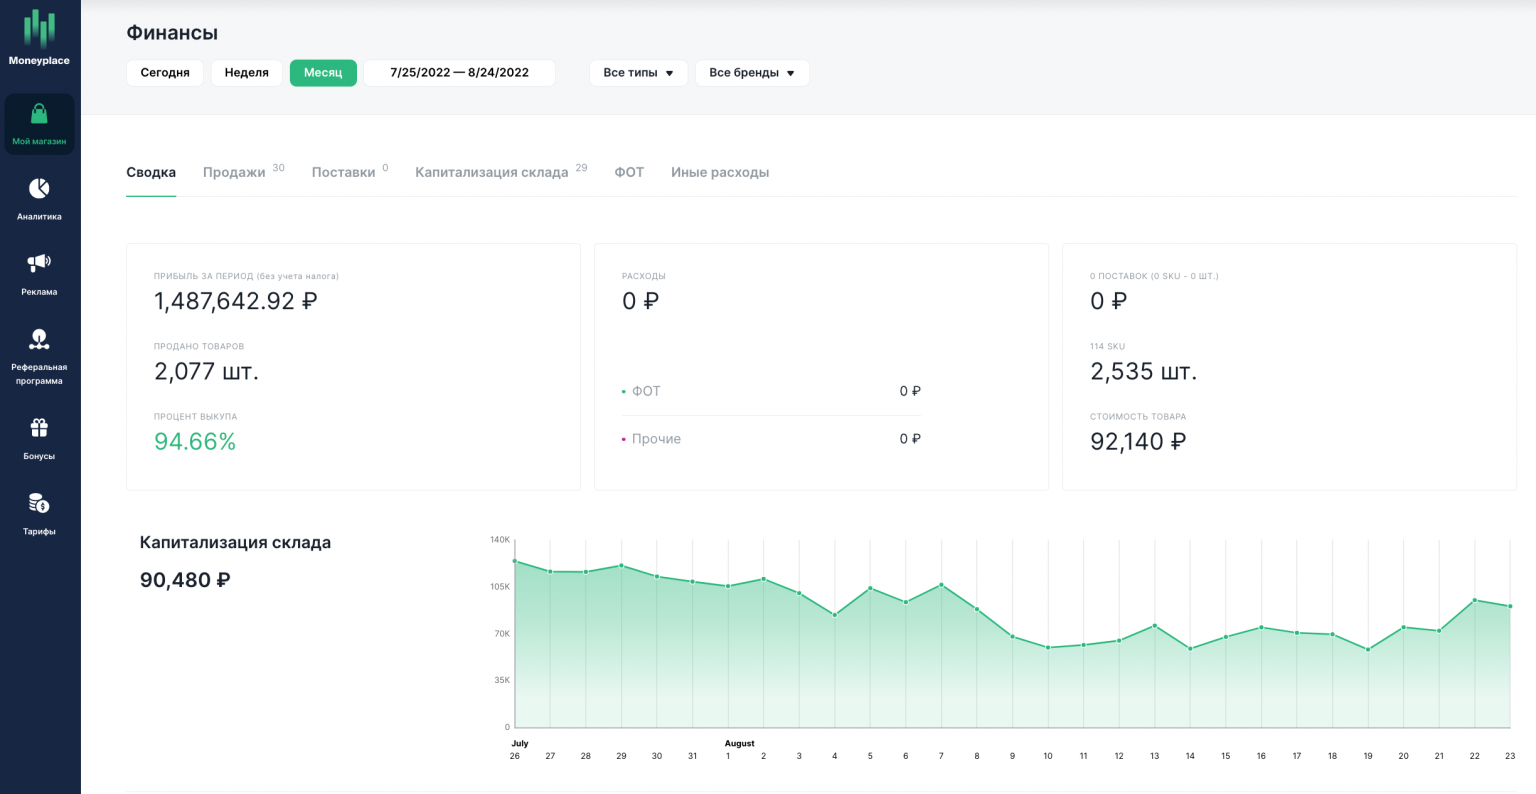Open Аналитика pie chart icon

(39, 188)
